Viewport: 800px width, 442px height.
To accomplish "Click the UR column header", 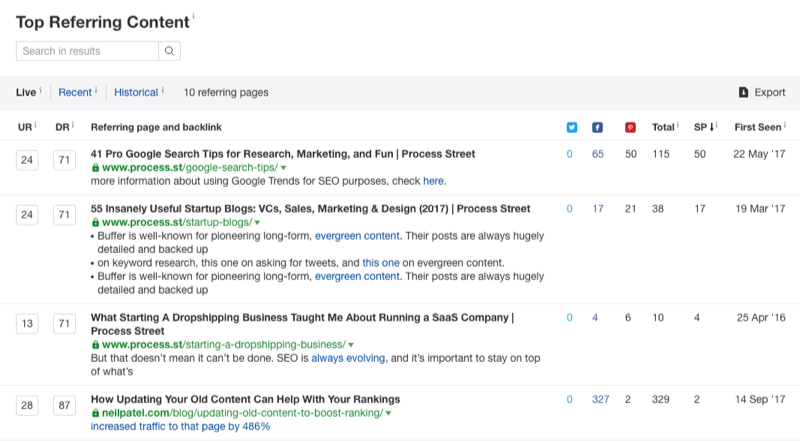I will click(x=25, y=127).
